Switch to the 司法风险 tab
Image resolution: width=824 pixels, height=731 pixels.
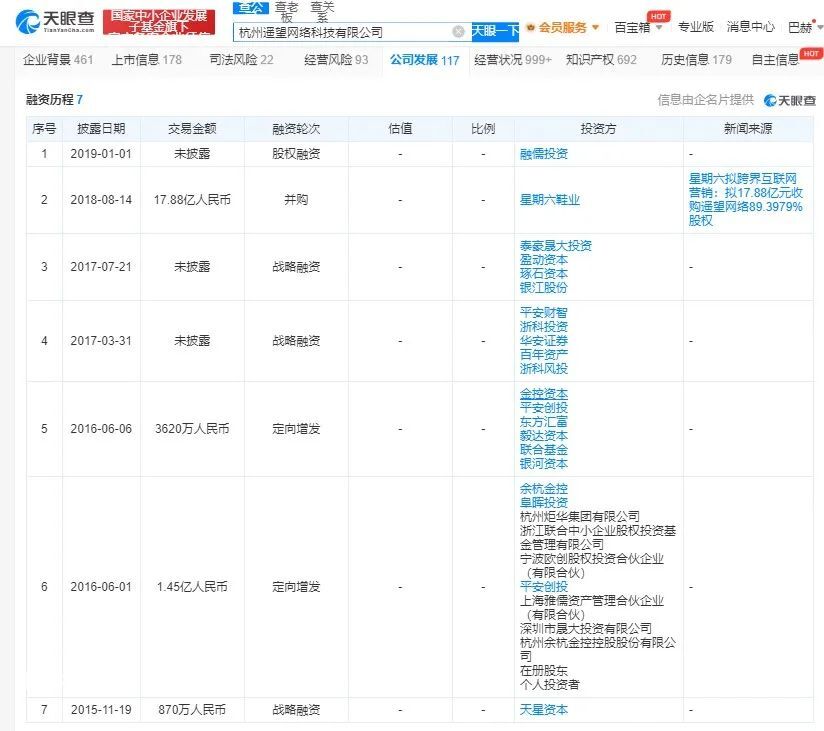[x=241, y=60]
